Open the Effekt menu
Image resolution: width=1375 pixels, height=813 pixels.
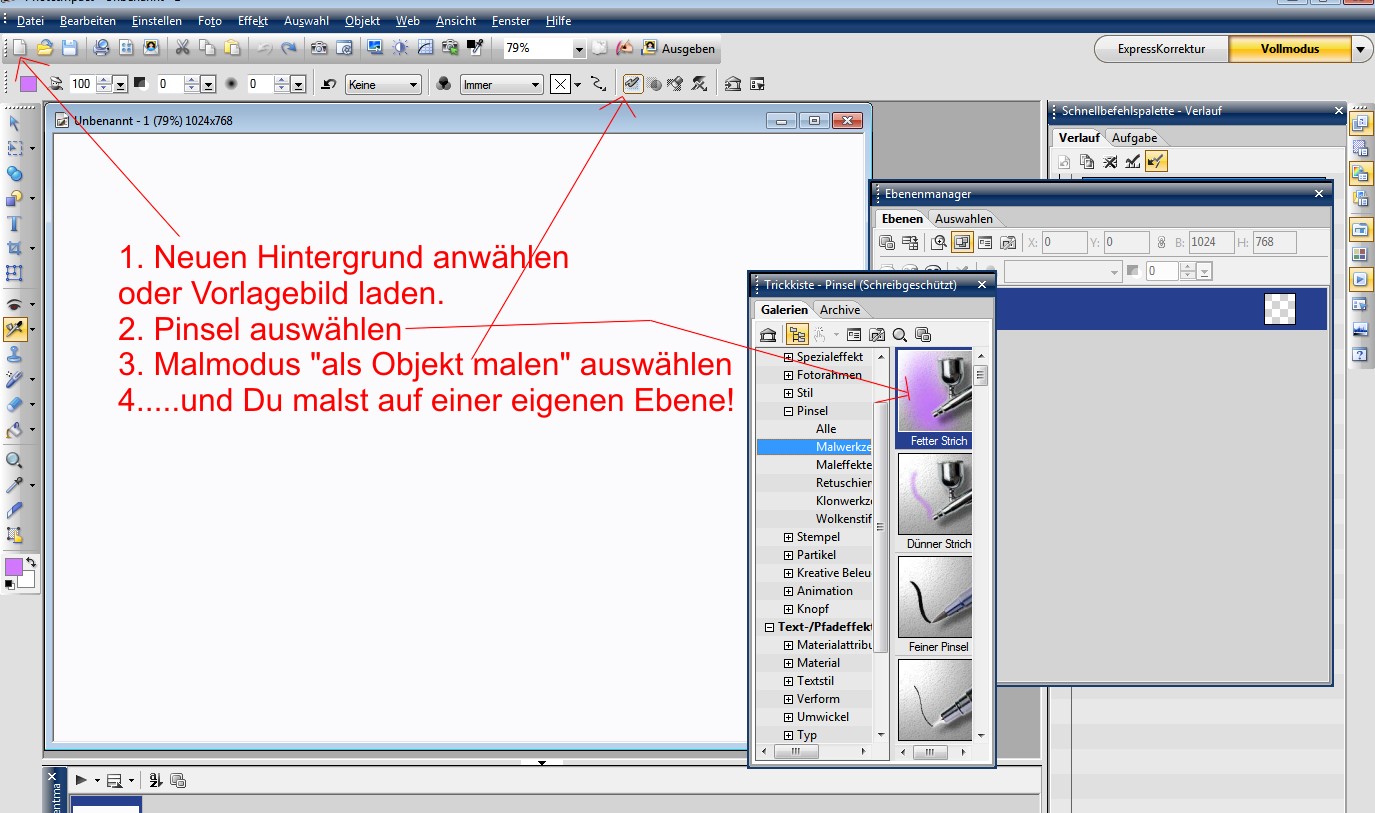click(x=253, y=20)
